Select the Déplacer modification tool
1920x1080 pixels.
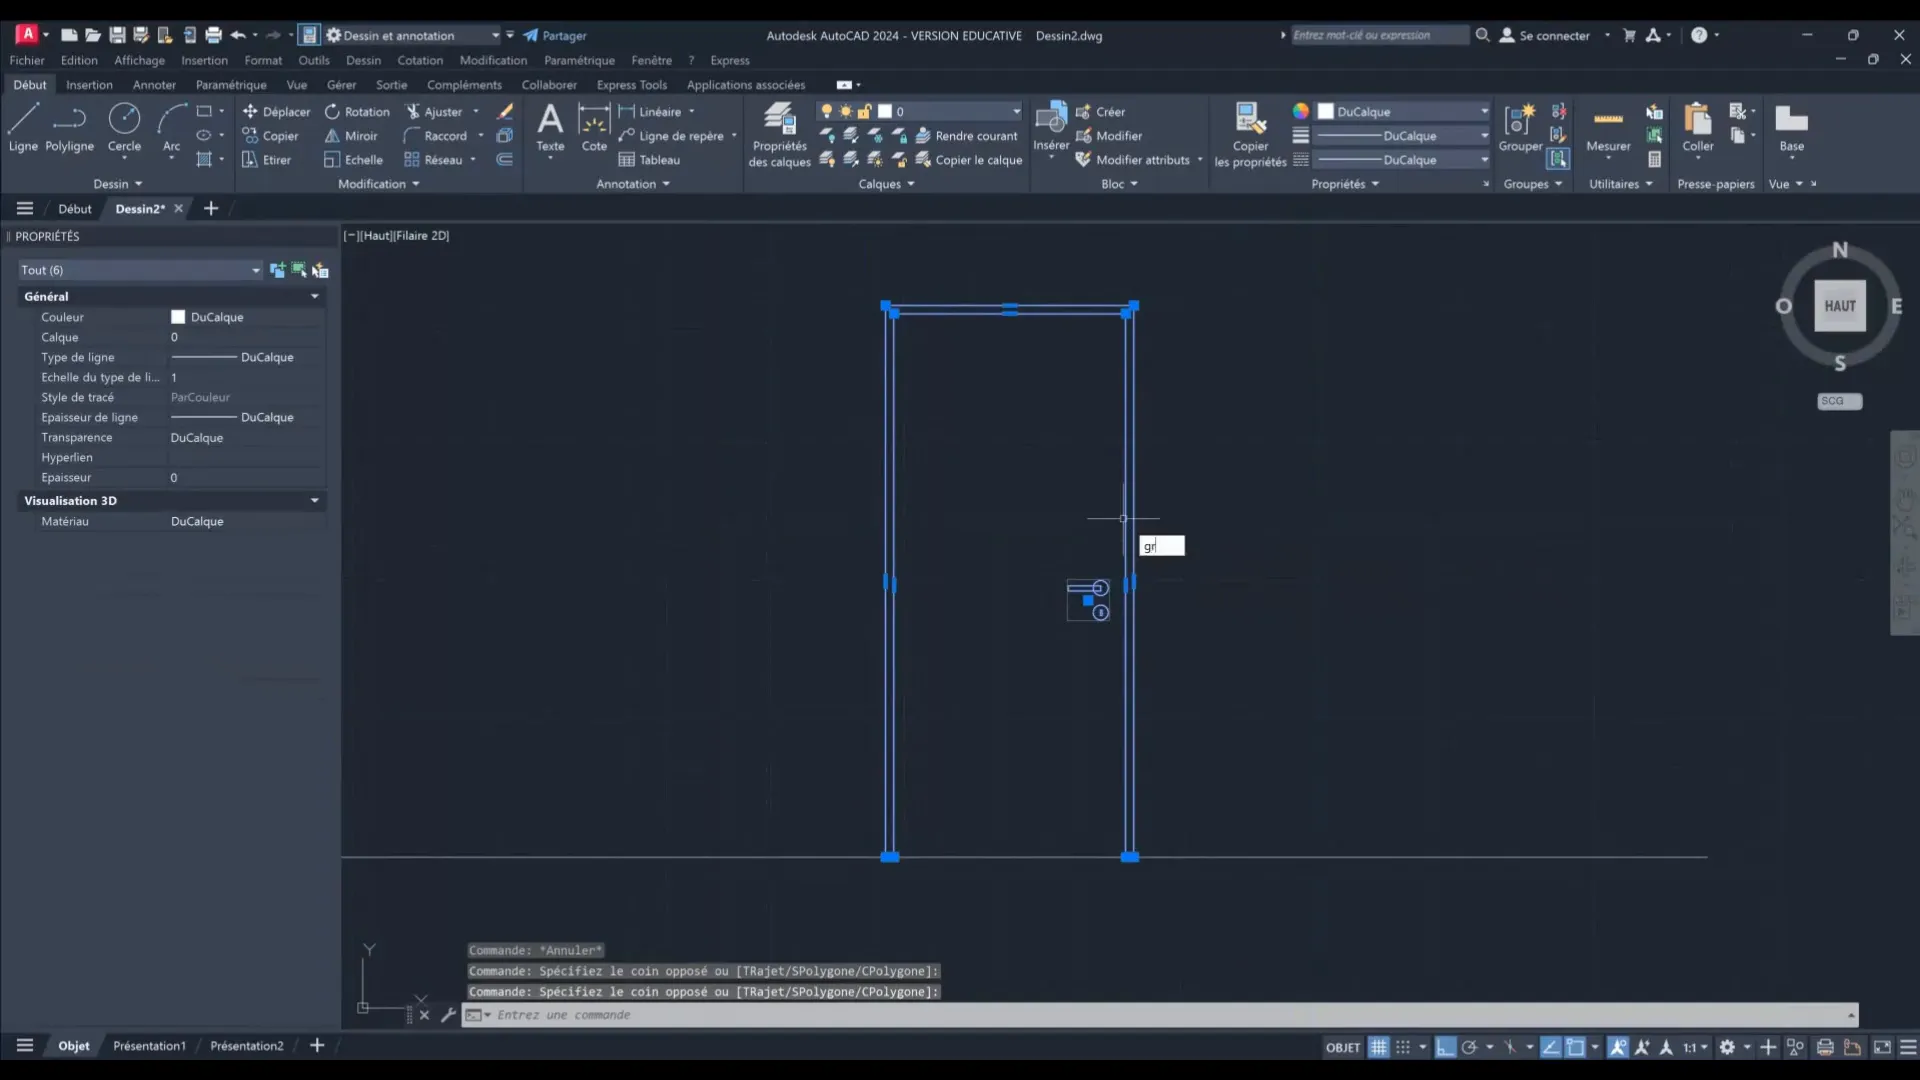278,111
